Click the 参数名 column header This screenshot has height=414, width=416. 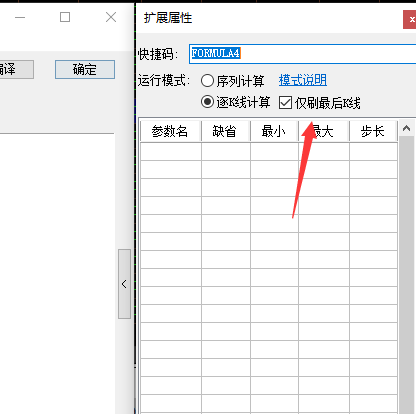click(x=171, y=131)
